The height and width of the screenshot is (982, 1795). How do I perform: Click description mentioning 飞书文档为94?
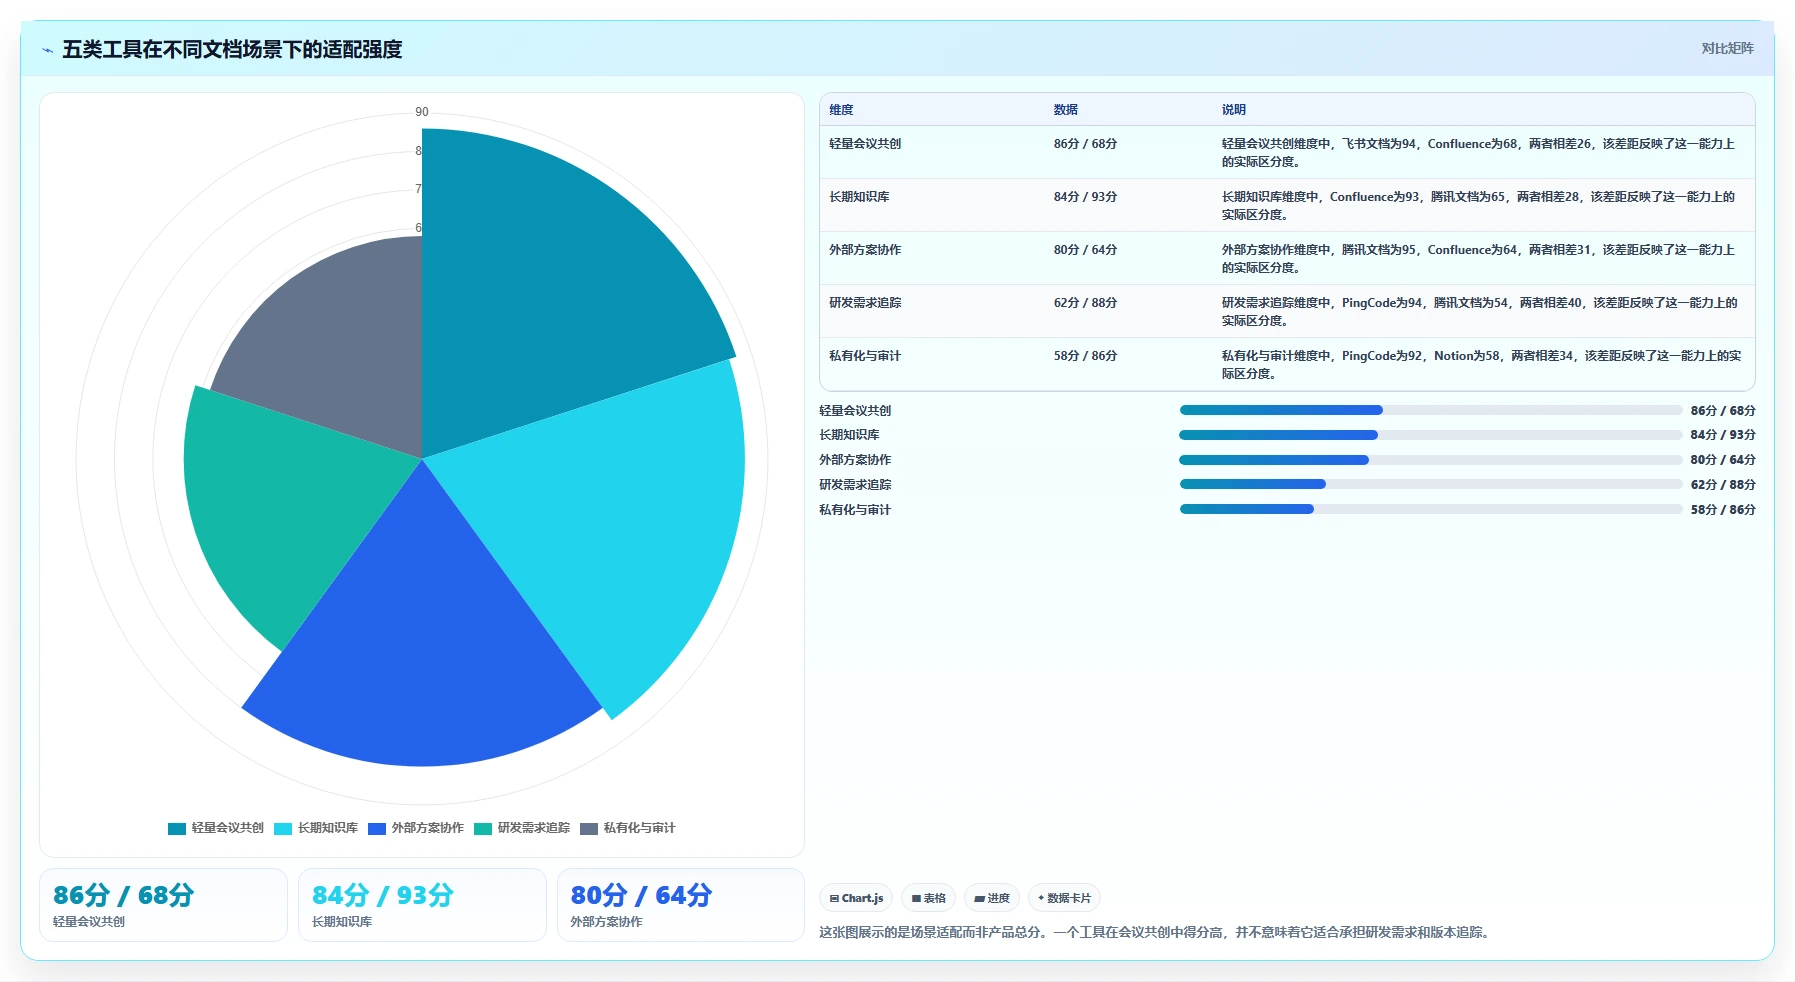coord(1478,153)
